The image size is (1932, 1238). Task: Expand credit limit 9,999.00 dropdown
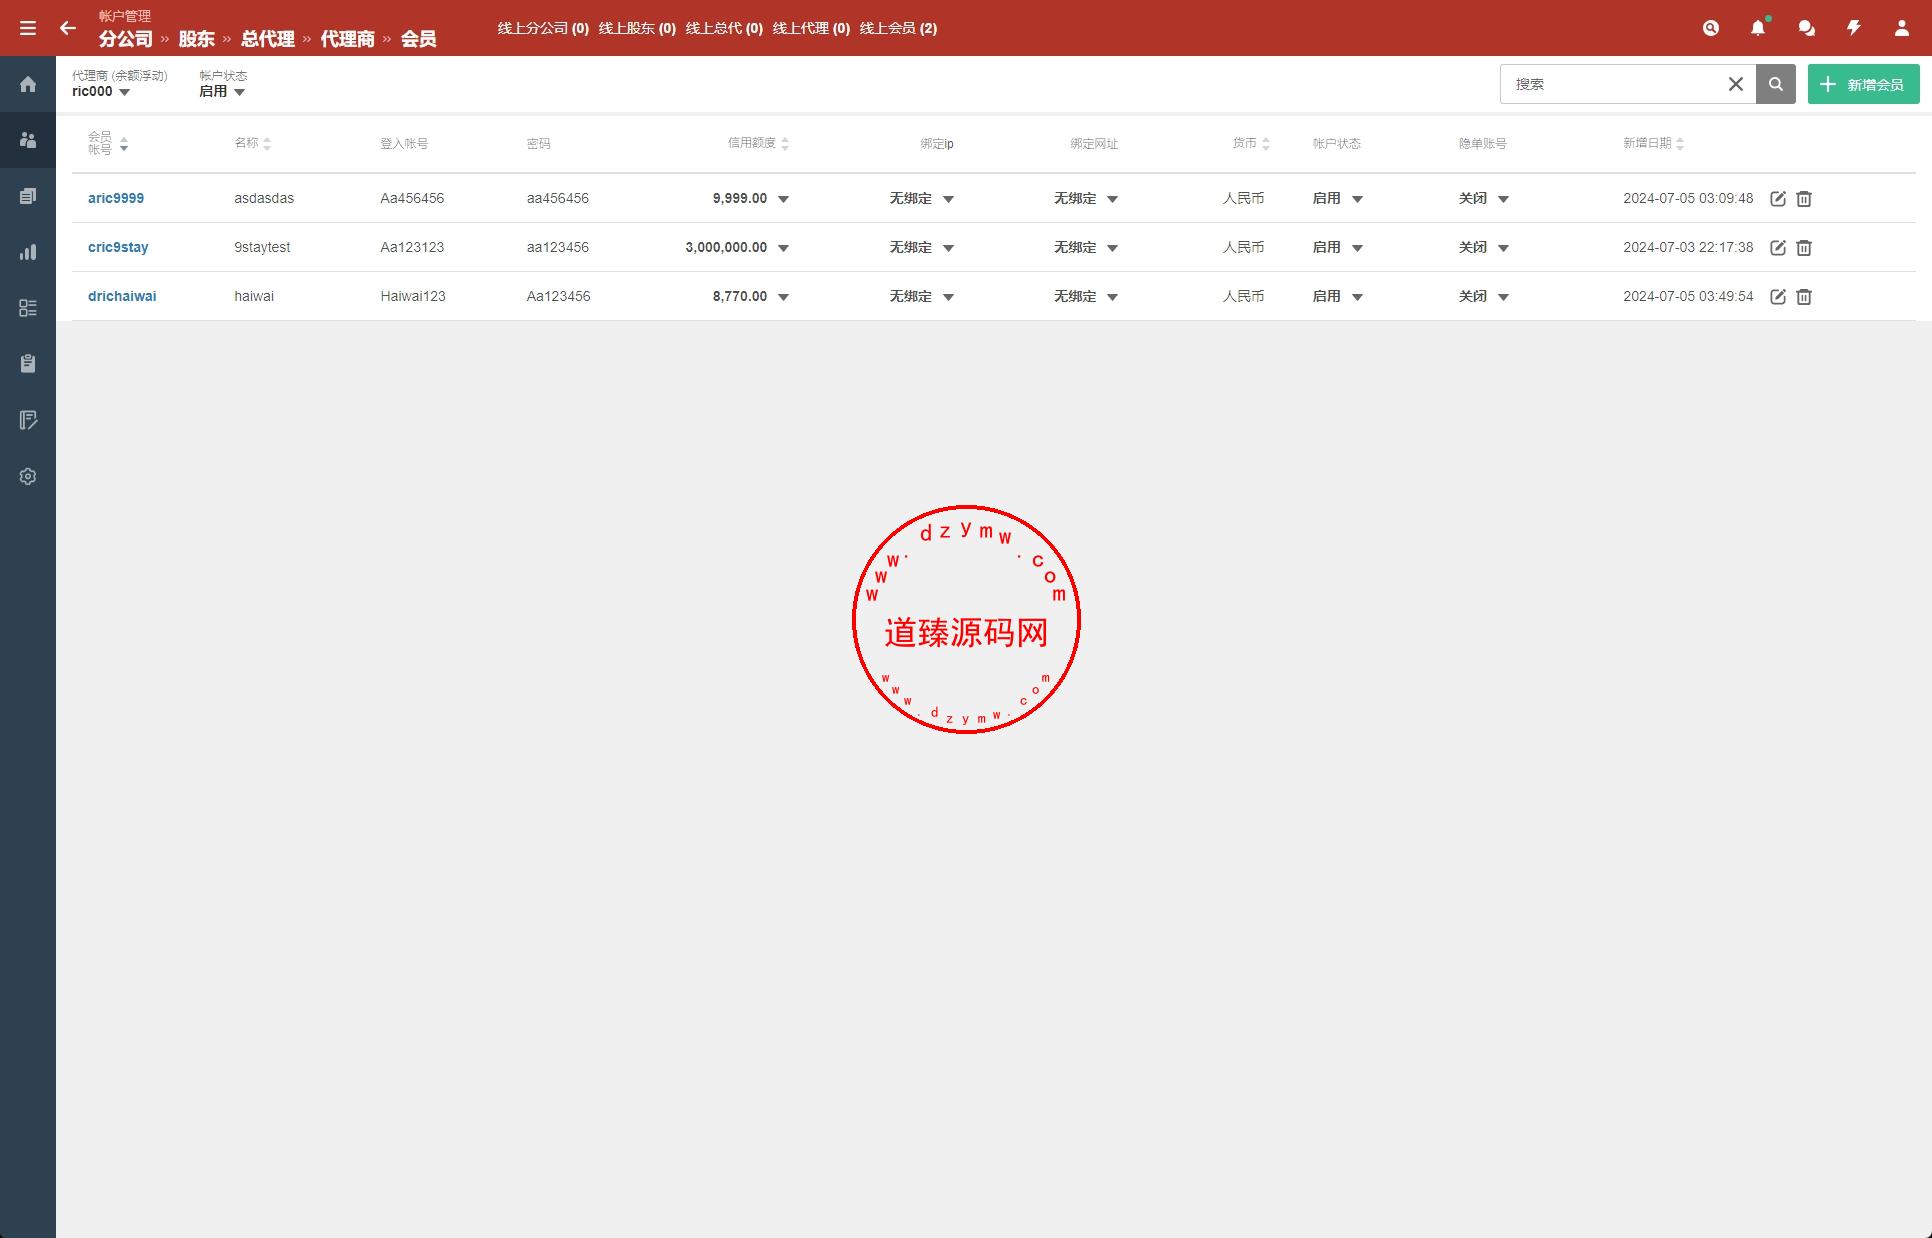pyautogui.click(x=783, y=199)
